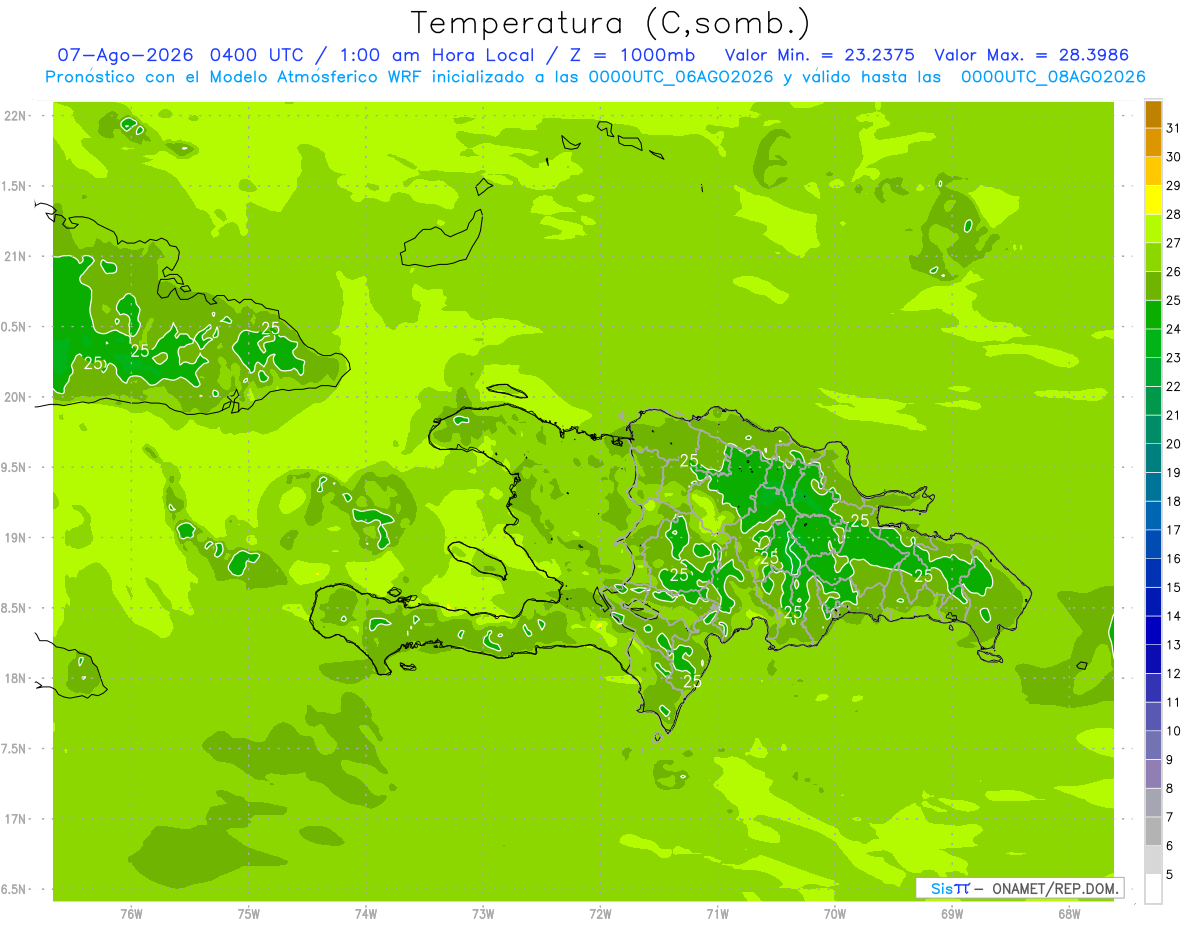Click the "20N" latitude label
The height and width of the screenshot is (927, 1200).
coord(16,397)
